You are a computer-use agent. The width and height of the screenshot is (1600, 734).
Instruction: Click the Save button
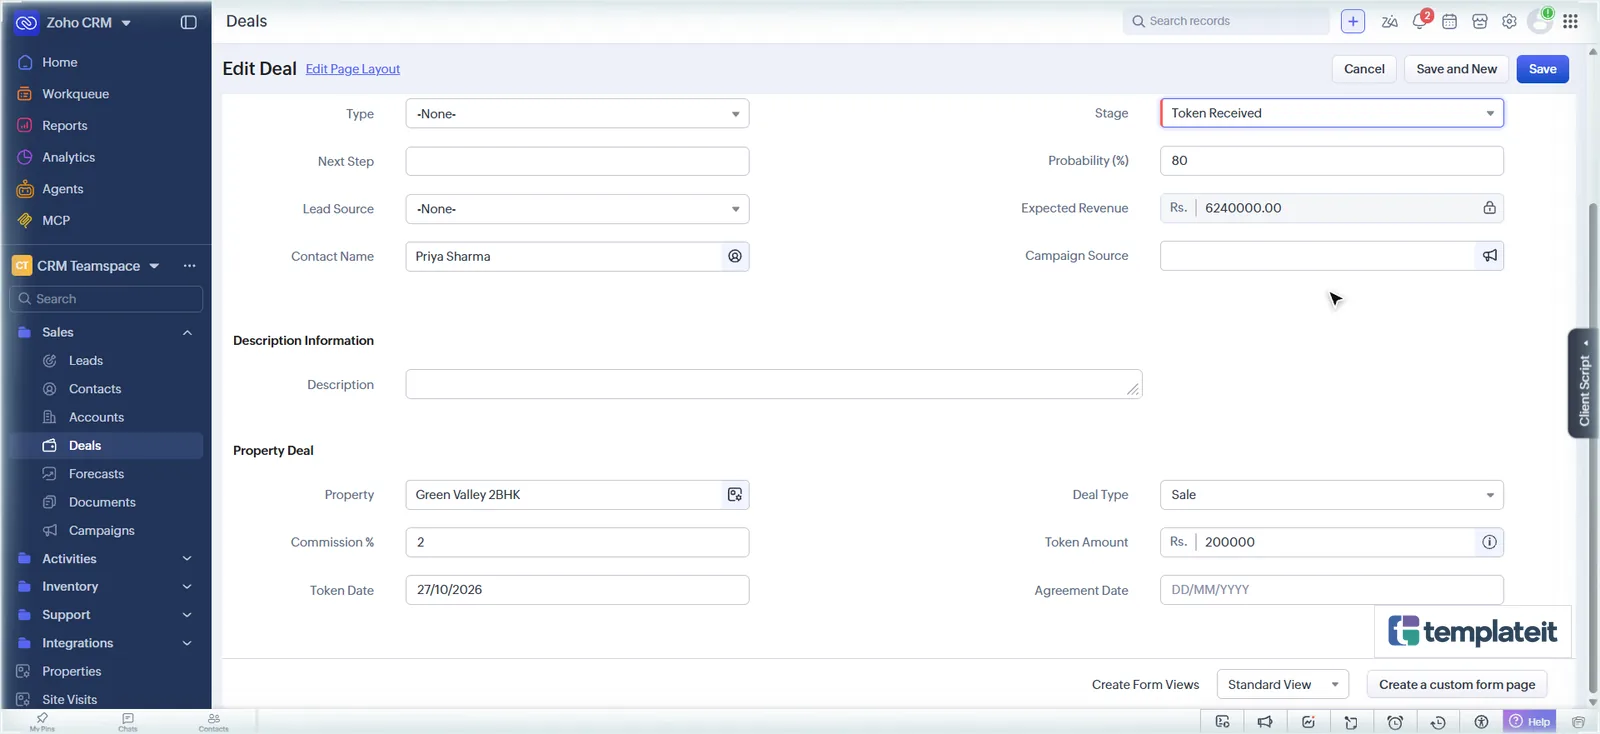pyautogui.click(x=1542, y=69)
